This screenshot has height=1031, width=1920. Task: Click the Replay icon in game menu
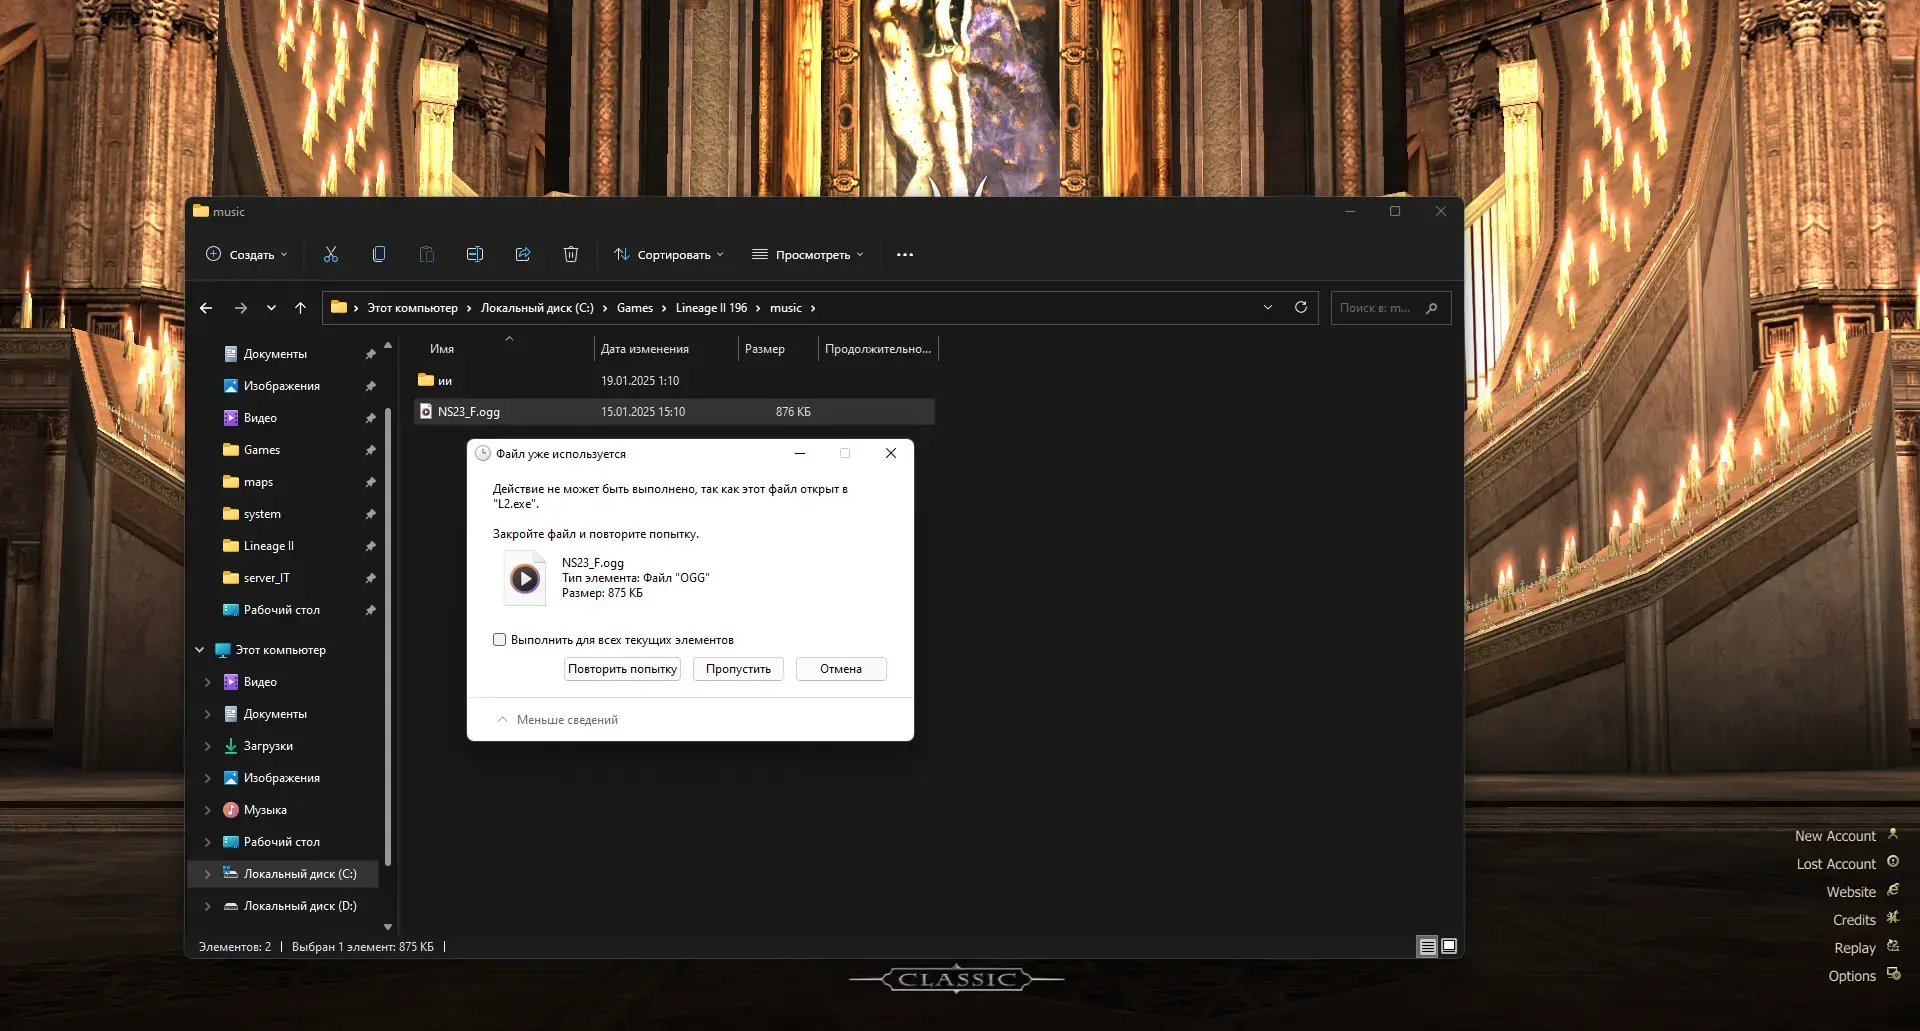pyautogui.click(x=1893, y=945)
